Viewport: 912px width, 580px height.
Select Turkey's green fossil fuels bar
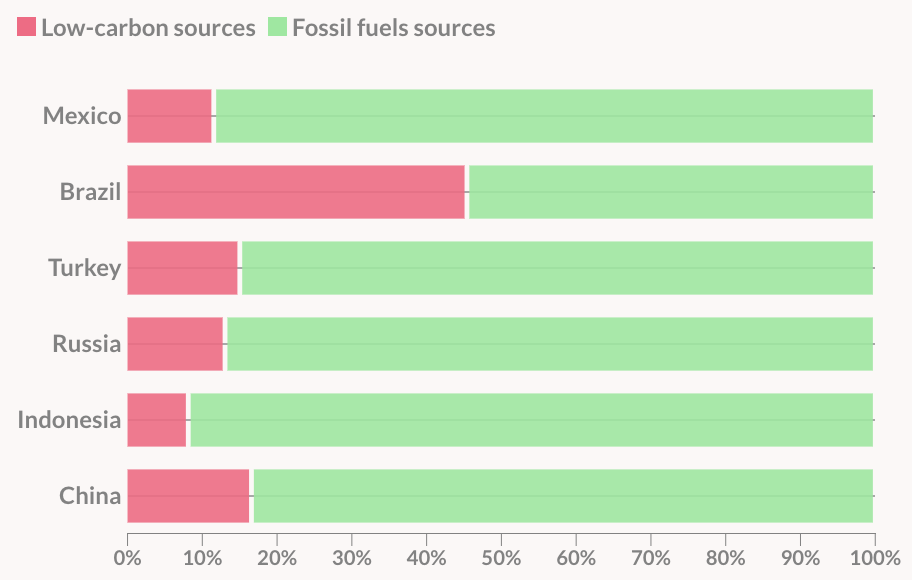(557, 268)
